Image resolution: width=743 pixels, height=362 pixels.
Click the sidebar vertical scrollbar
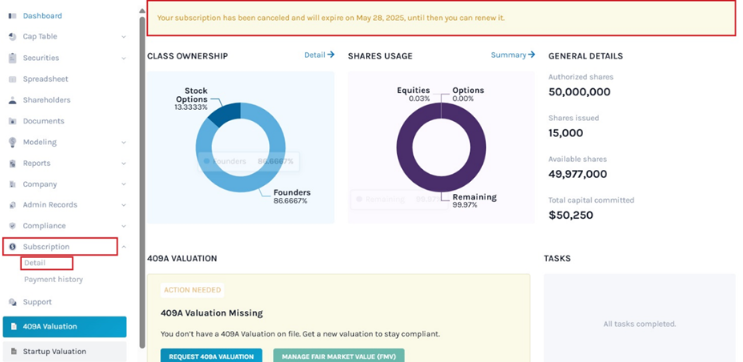click(142, 182)
